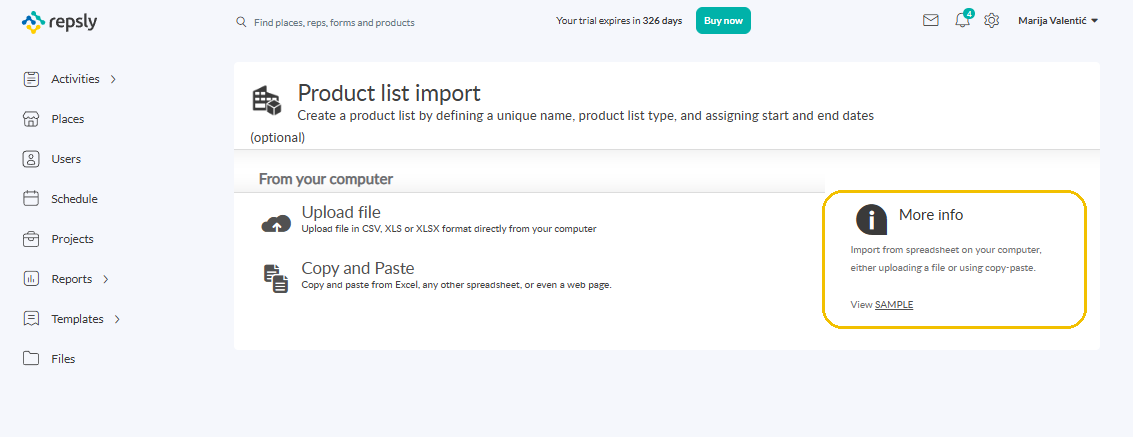Click the Repsly logo
This screenshot has width=1133, height=437.
point(59,22)
